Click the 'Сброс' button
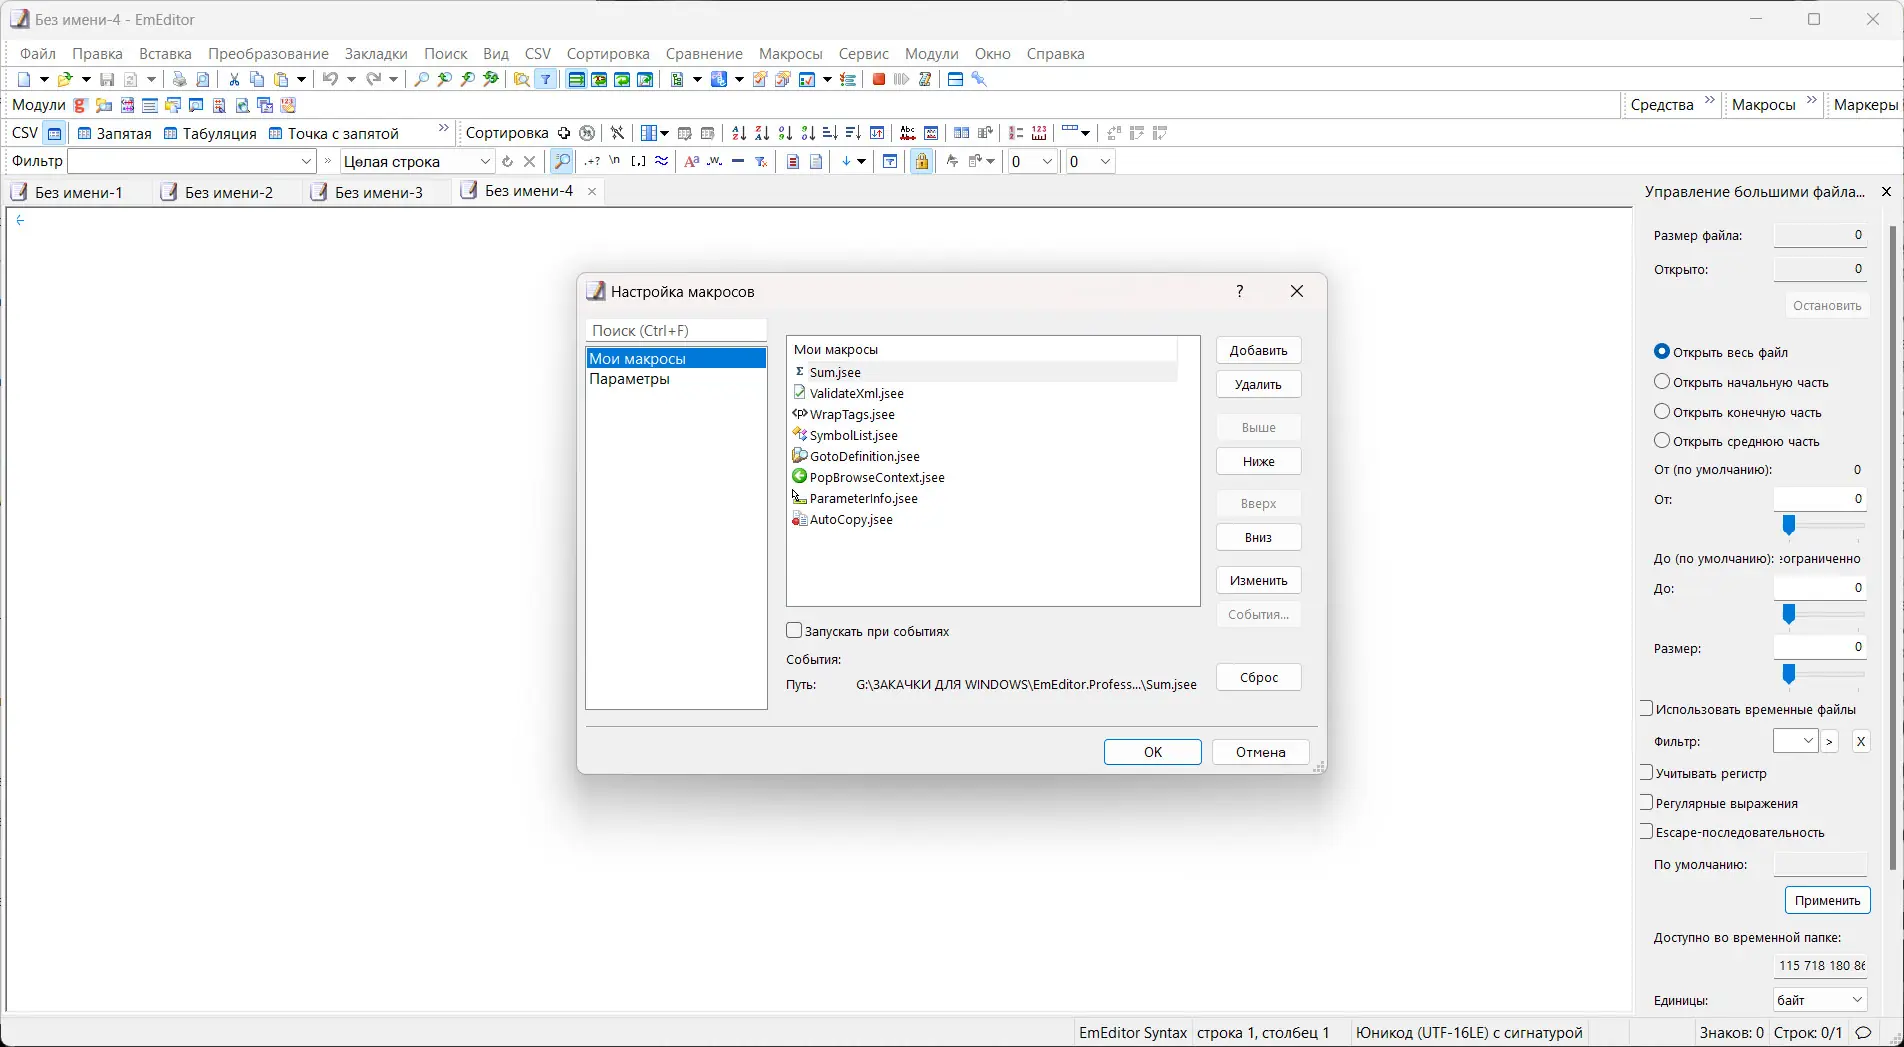 click(x=1259, y=677)
